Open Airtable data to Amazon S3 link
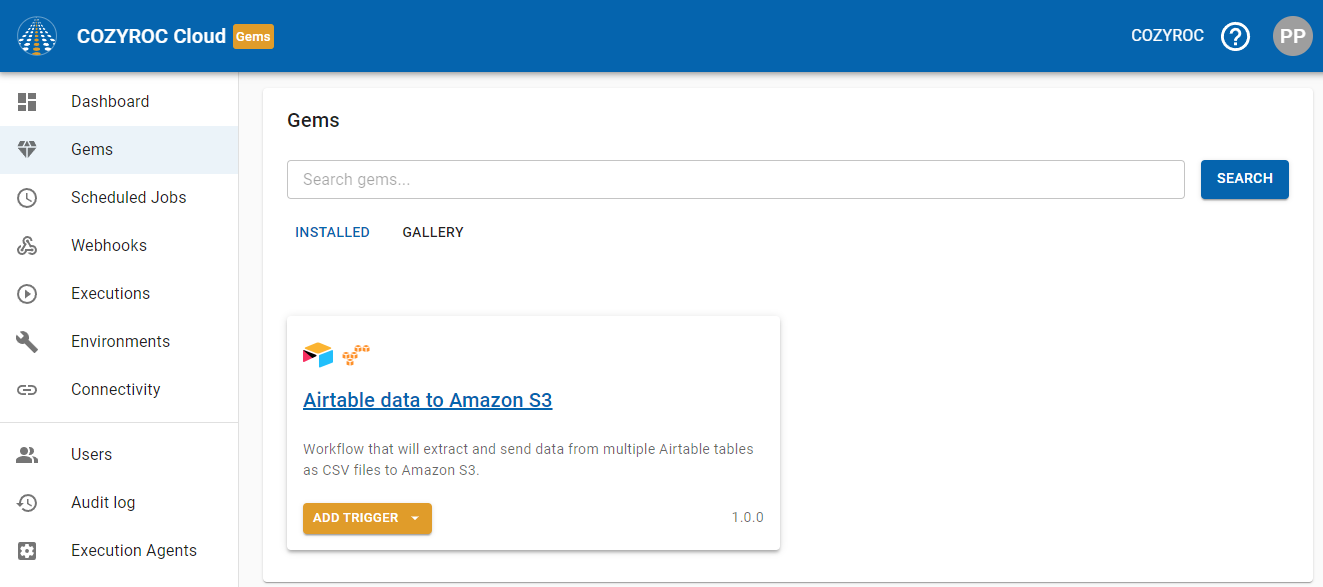This screenshot has width=1323, height=587. pos(427,400)
